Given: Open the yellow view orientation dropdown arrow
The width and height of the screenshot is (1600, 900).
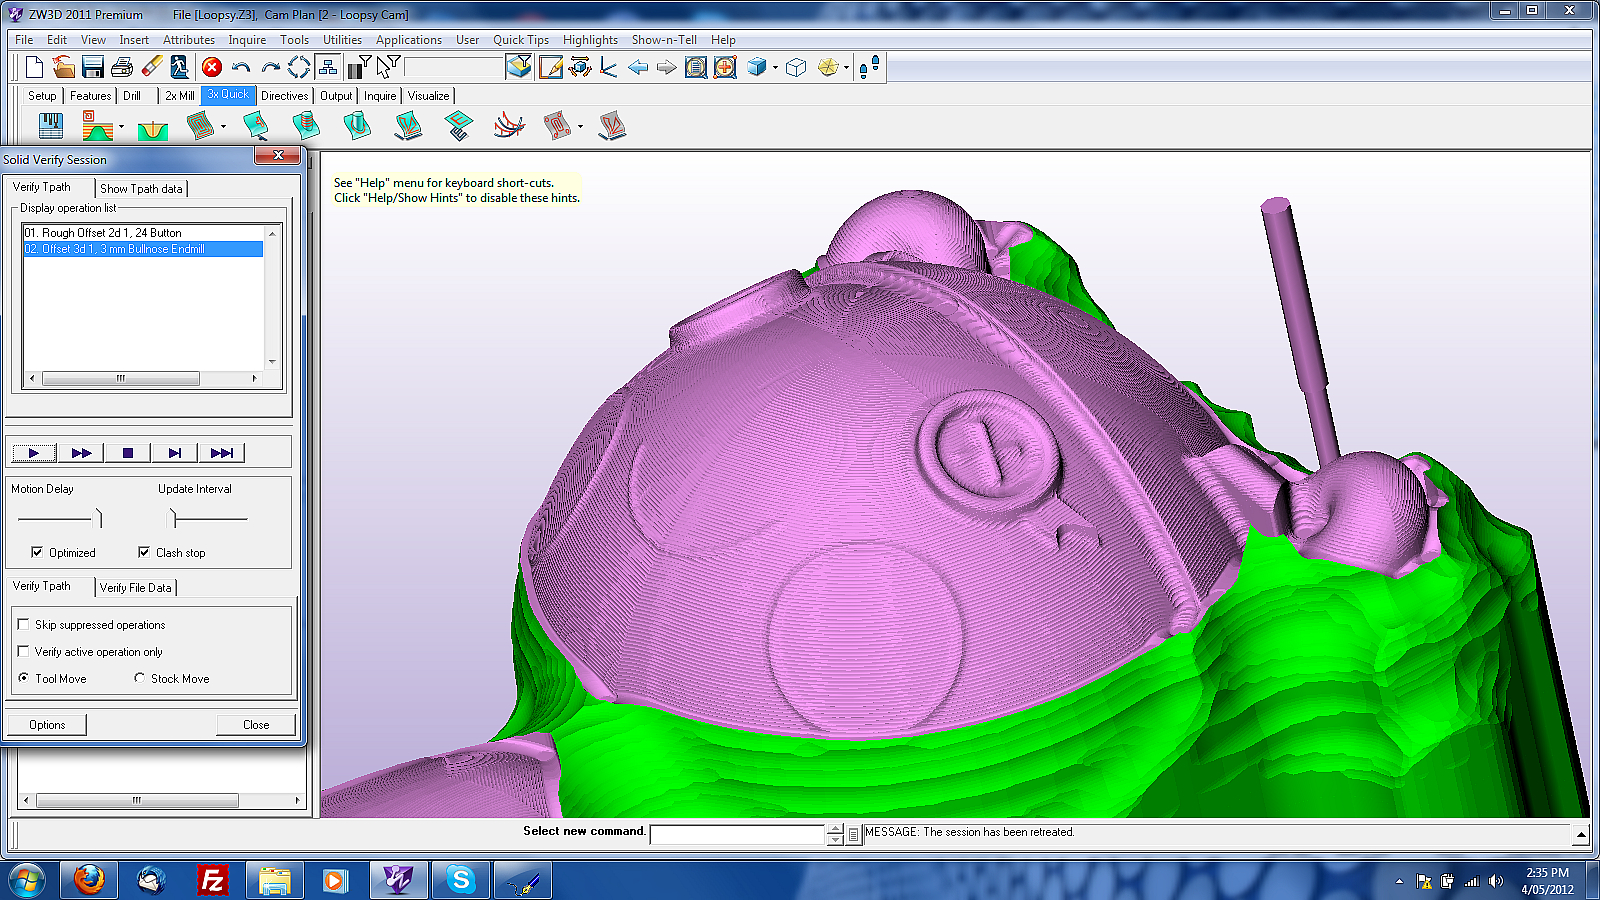Looking at the screenshot, I should [x=846, y=68].
